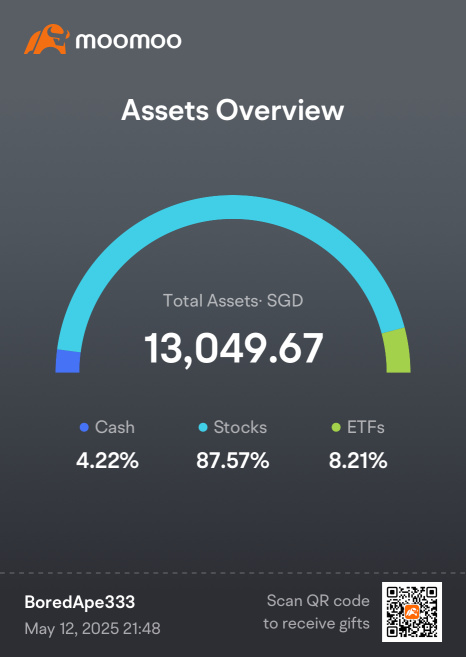Select the Stocks legend label
Screen dimensions: 466x657
tap(240, 427)
